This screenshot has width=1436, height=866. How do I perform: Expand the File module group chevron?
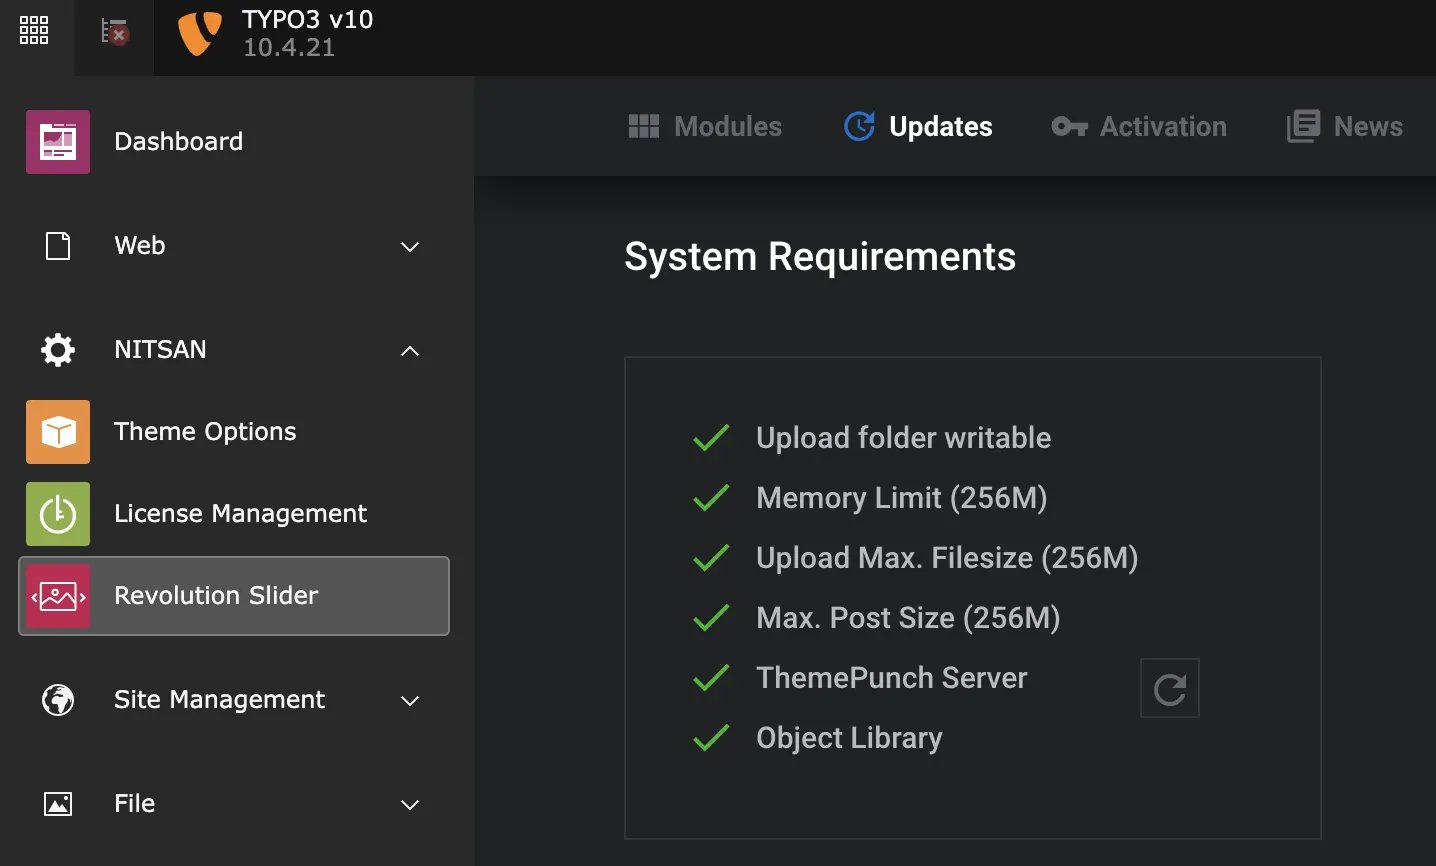click(x=410, y=805)
